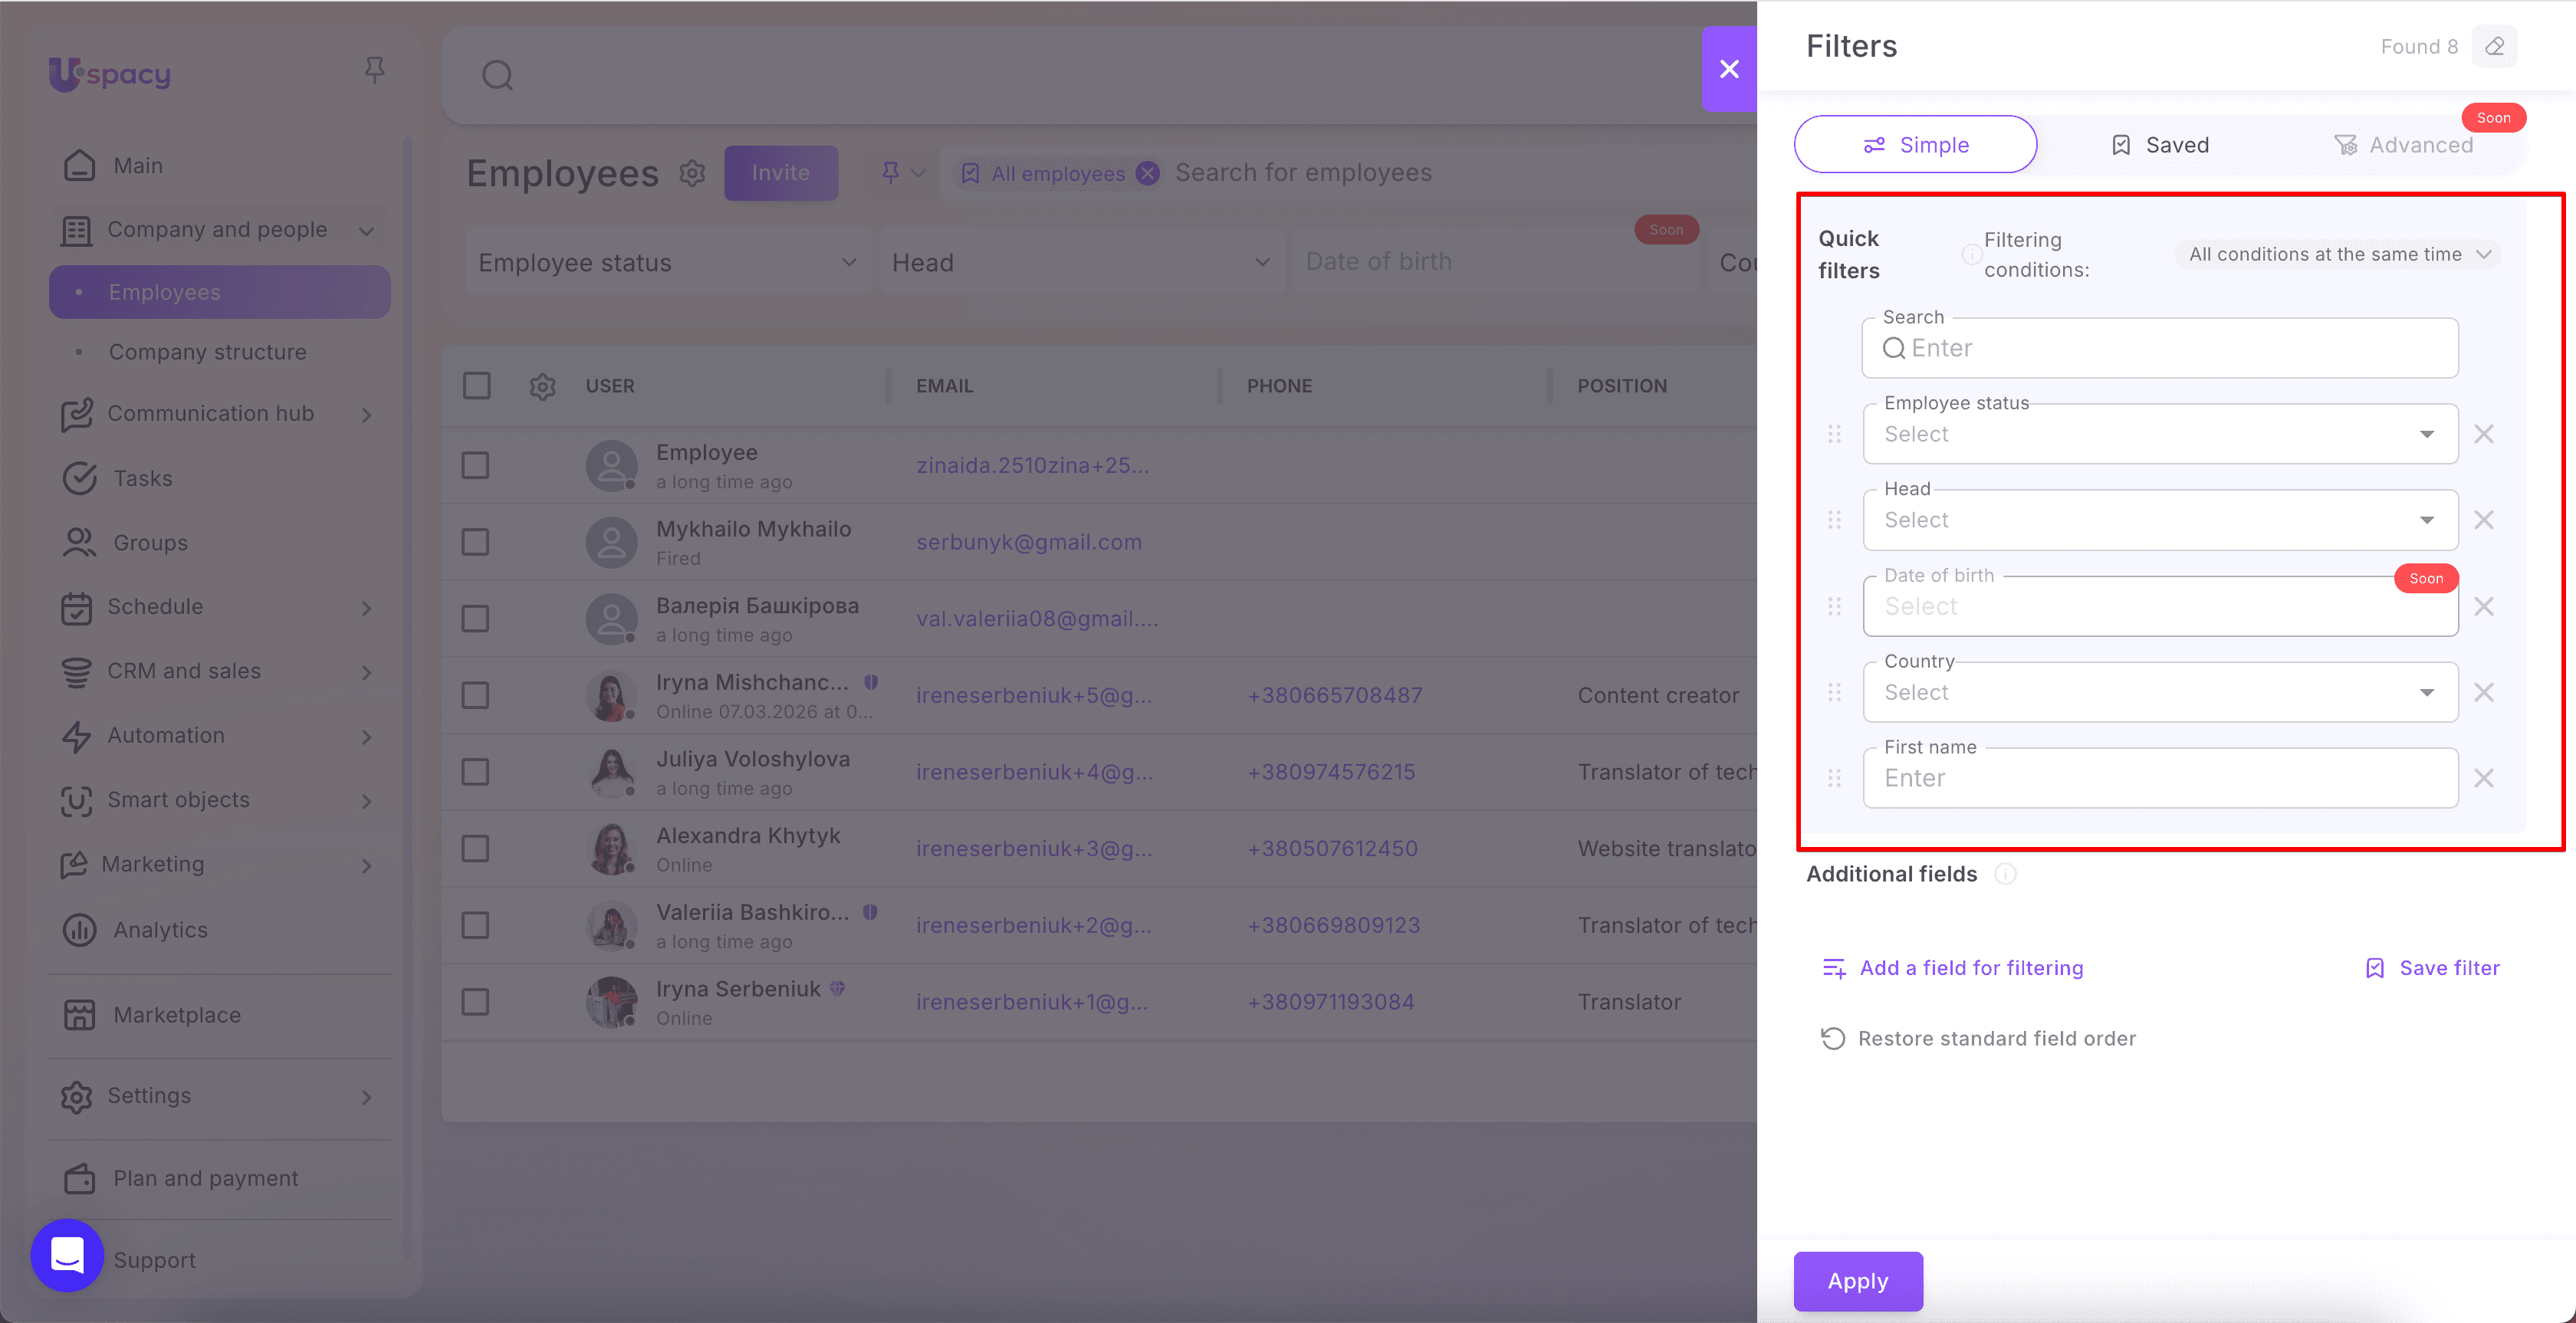Toggle the select-all checkbox in table header
The image size is (2576, 1323).
[477, 386]
